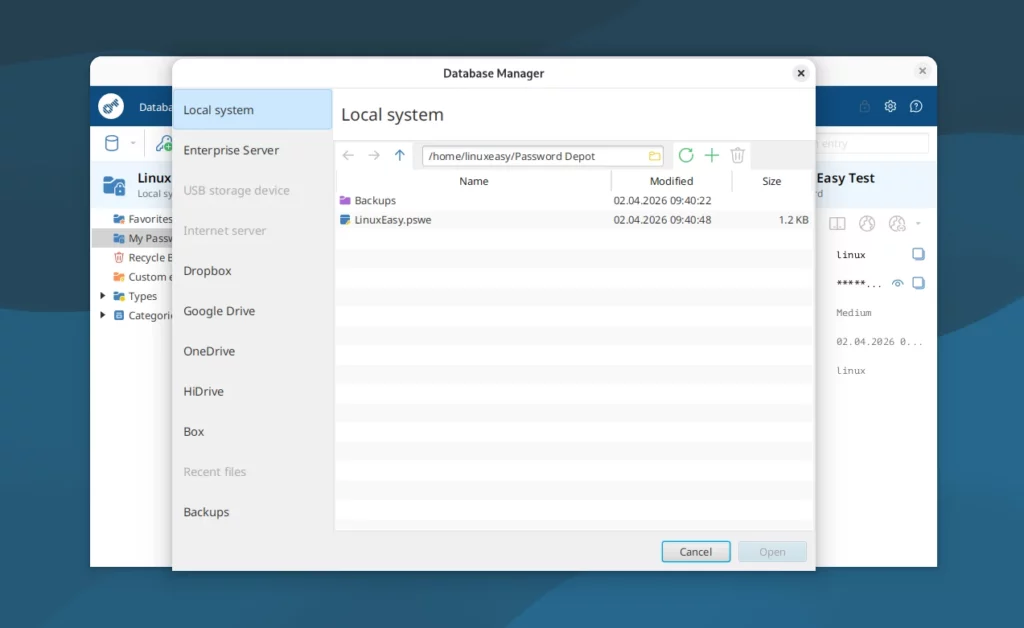Screen dimensions: 1024x628
Task: Sort files by the Modified column header
Action: point(671,181)
